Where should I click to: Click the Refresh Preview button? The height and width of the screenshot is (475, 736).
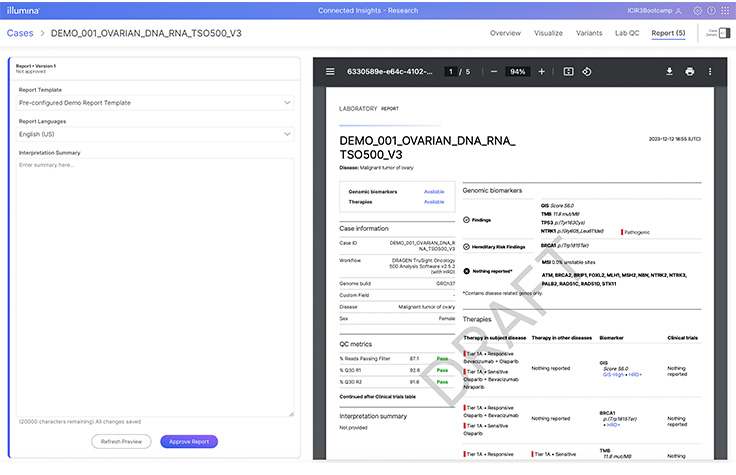[121, 441]
